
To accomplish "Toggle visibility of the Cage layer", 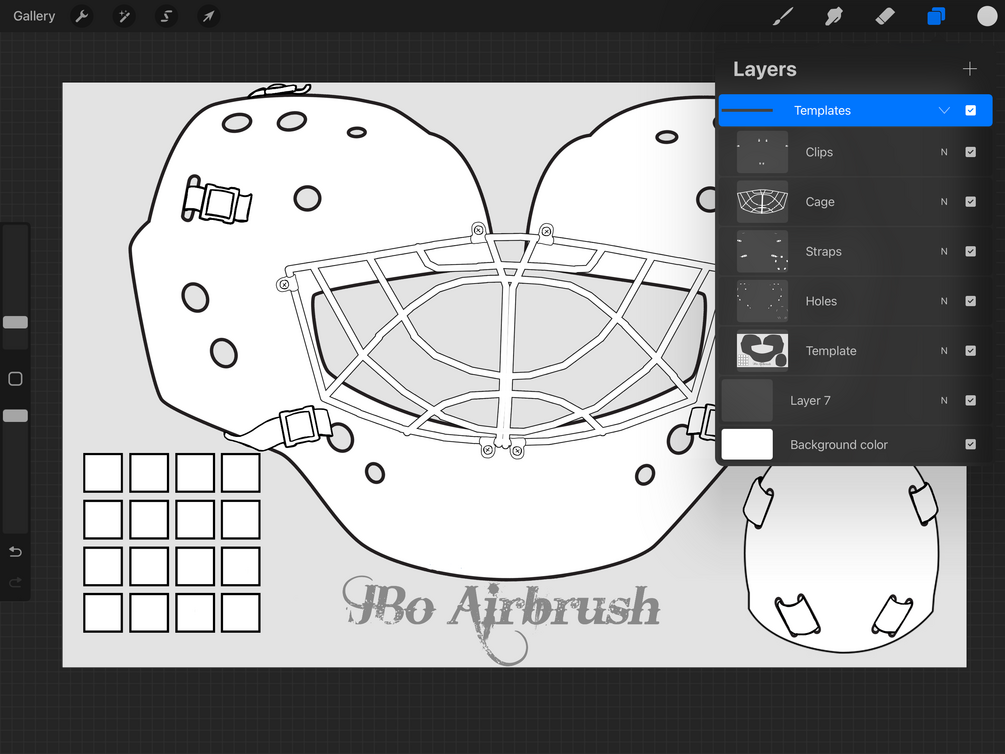I will click(969, 201).
